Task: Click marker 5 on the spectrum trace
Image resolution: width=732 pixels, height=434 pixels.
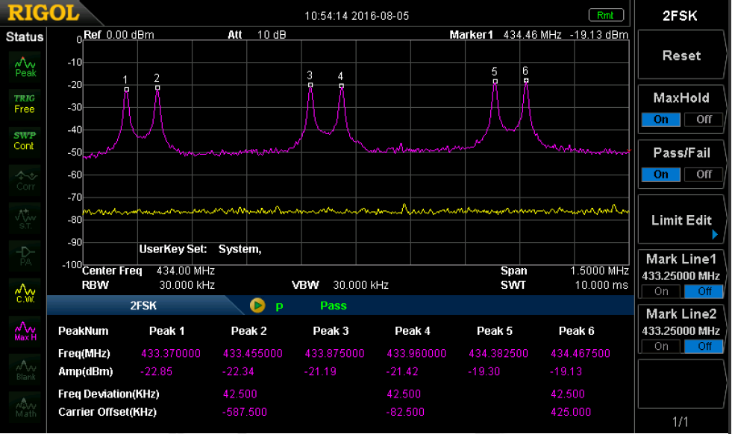Action: 495,82
